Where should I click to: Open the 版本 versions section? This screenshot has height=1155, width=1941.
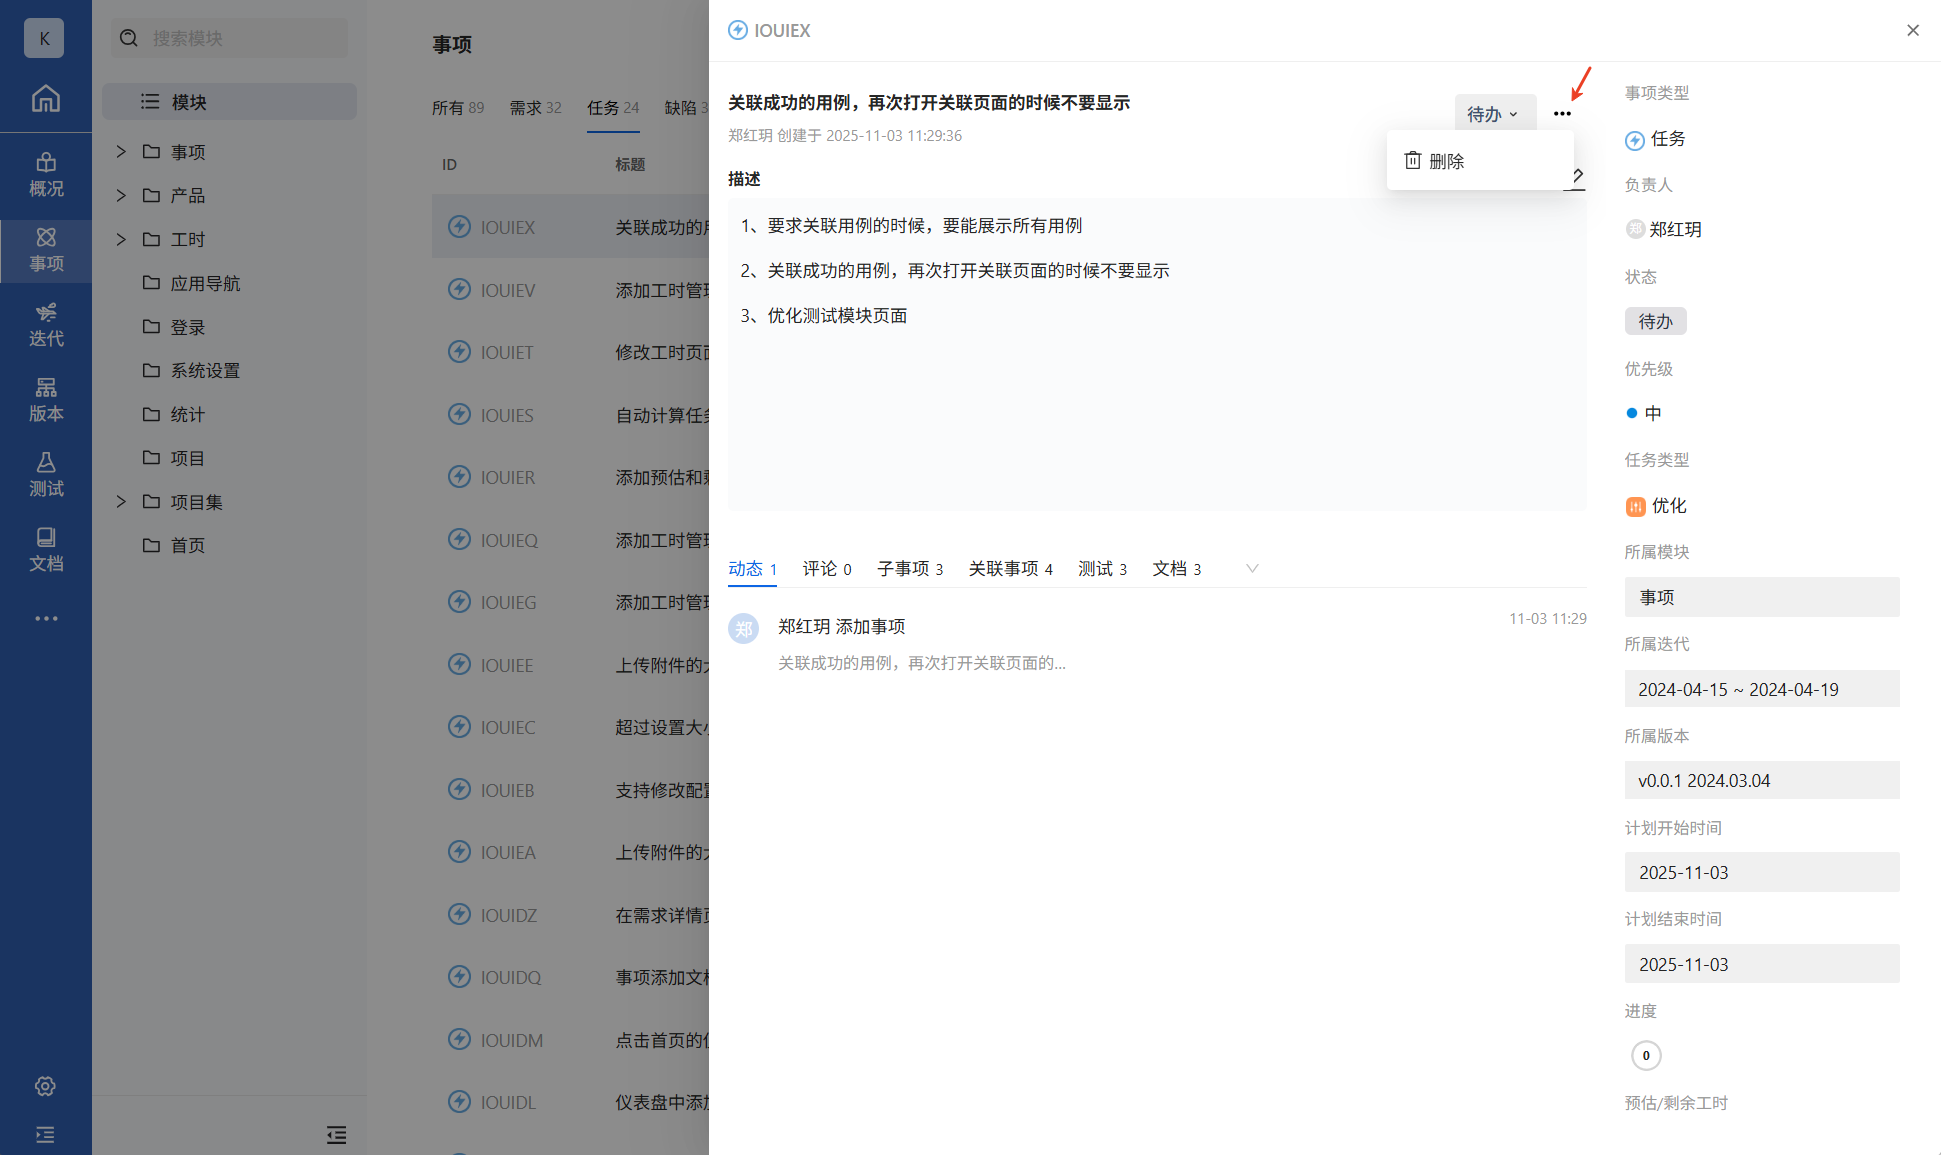[45, 399]
